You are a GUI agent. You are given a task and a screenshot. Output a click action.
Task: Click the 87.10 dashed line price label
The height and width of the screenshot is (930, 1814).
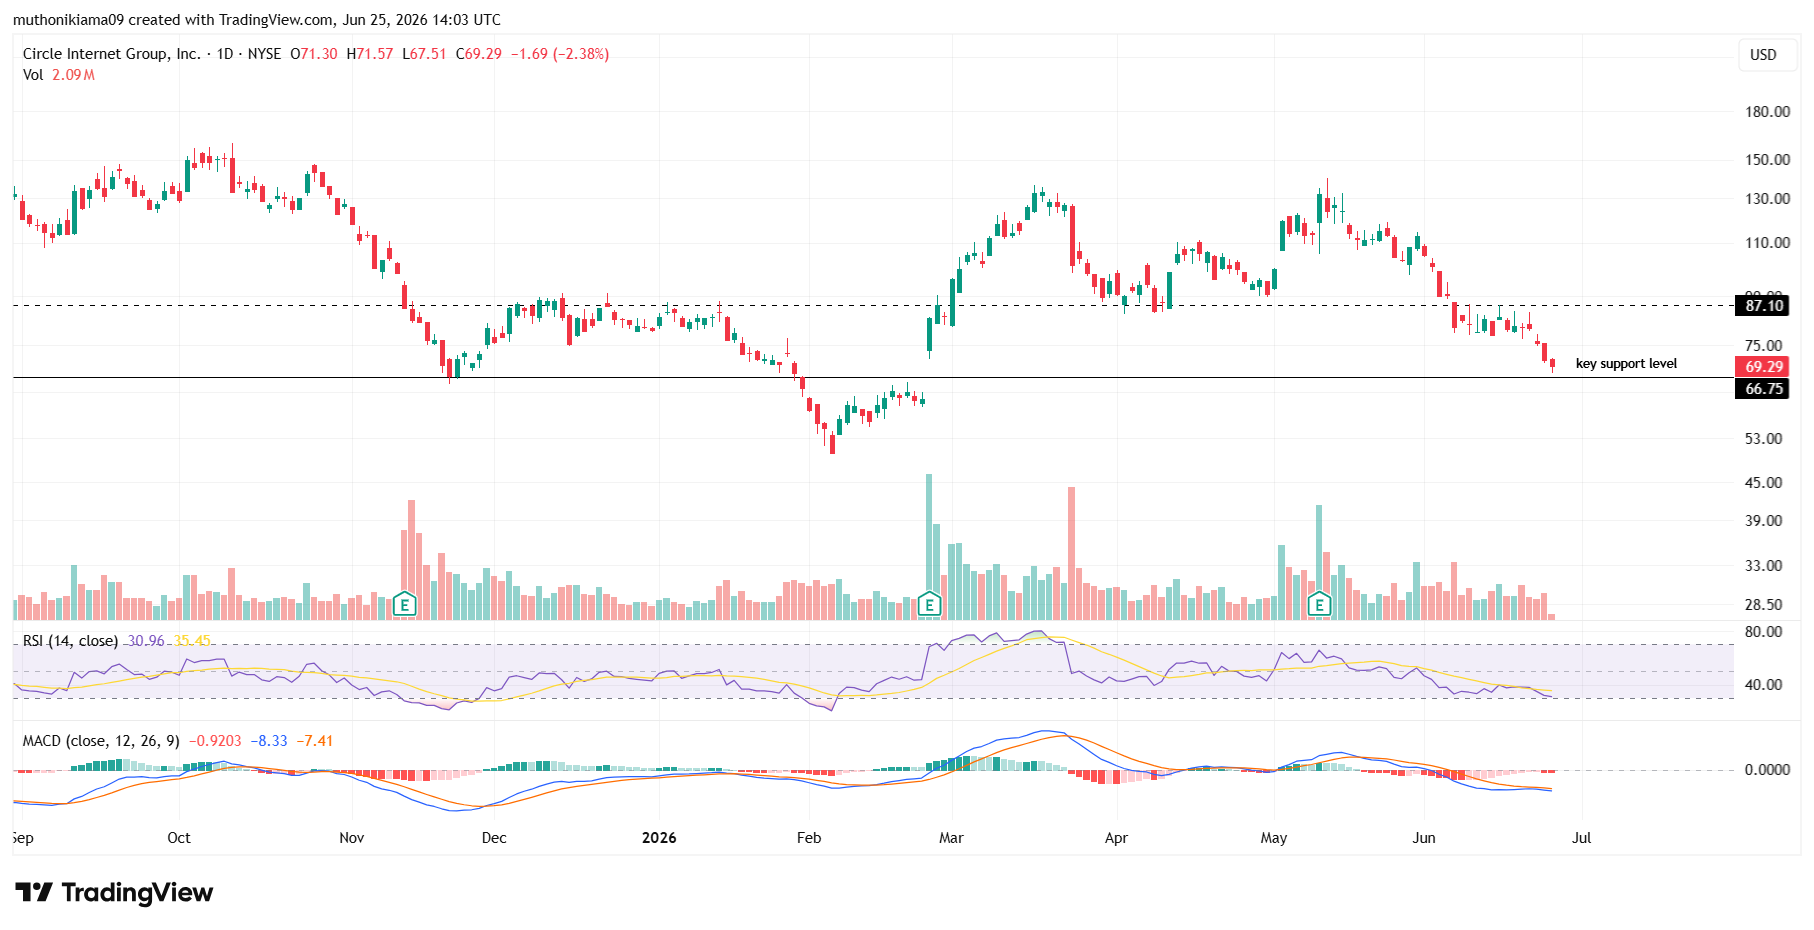[x=1762, y=306]
